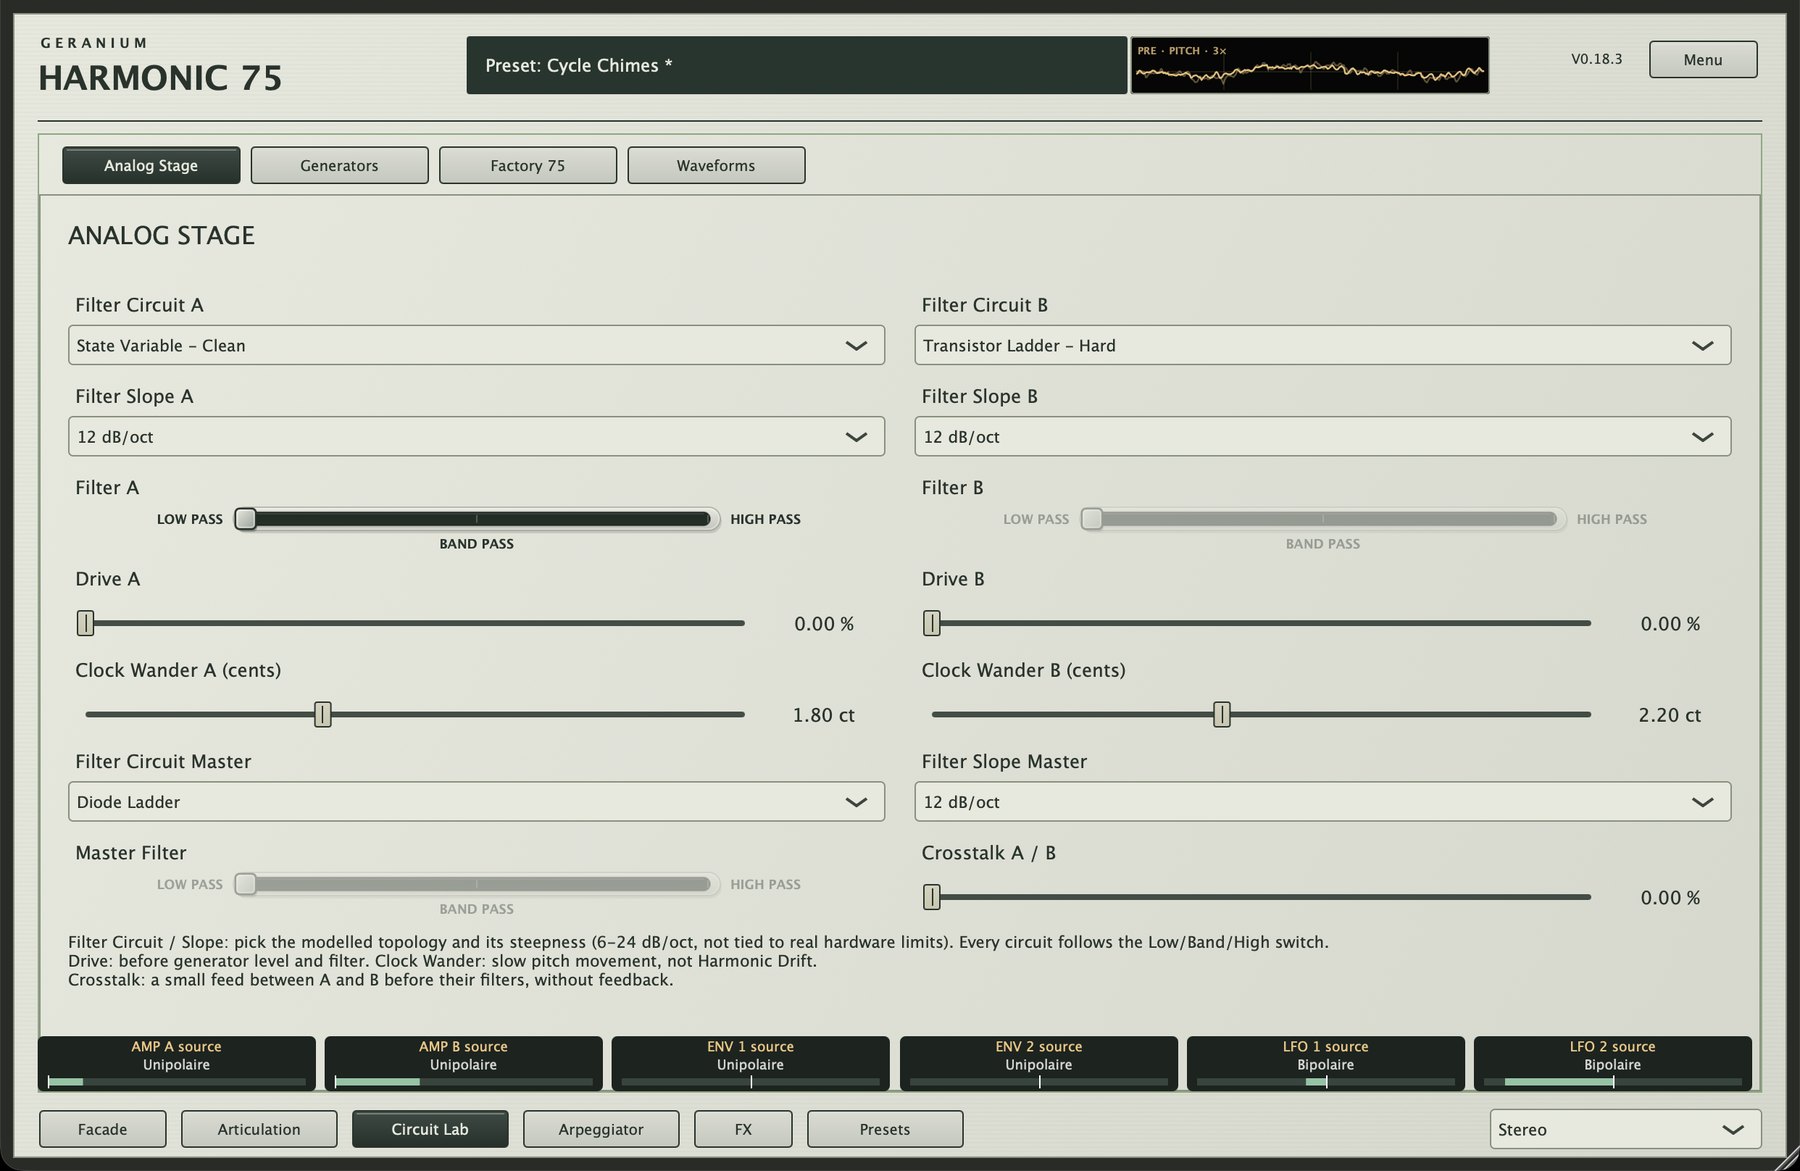Click the Crosstalk A / B slider handle
The width and height of the screenshot is (1800, 1171).
[x=932, y=897]
